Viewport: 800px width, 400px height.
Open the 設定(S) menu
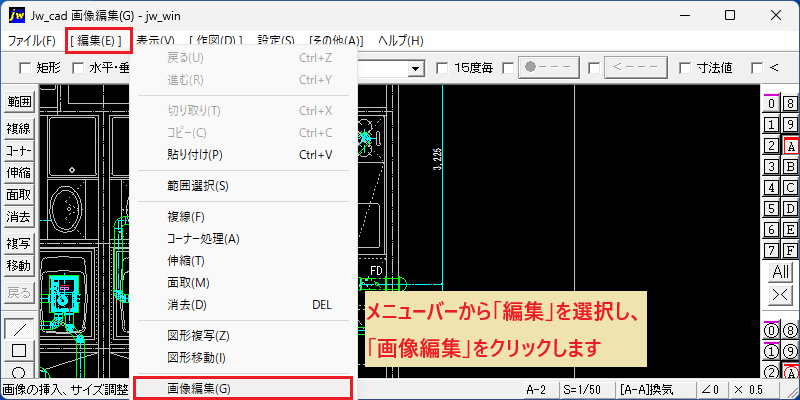pyautogui.click(x=276, y=41)
